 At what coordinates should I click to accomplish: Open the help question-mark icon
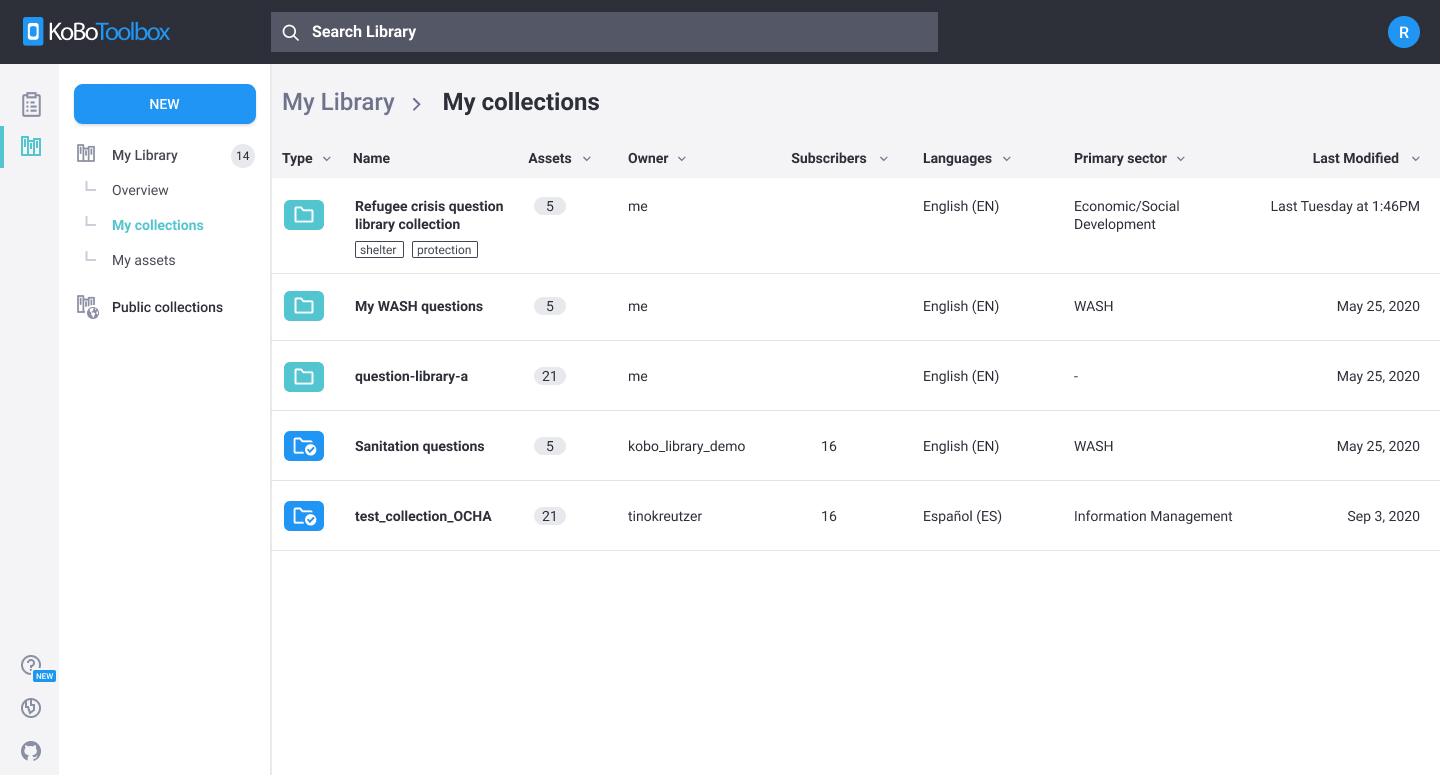30,664
